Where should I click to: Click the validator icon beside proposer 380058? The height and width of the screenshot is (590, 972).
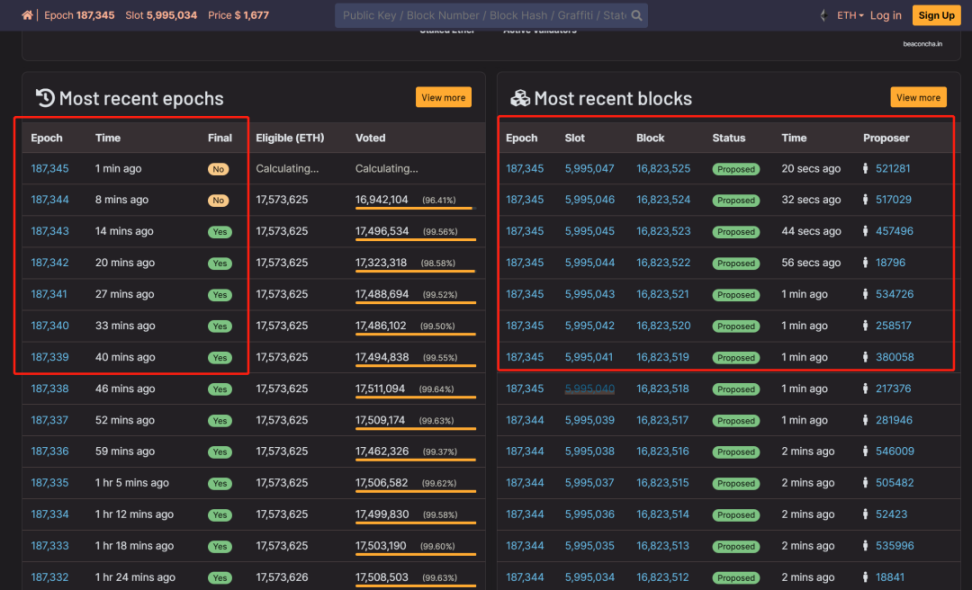865,357
